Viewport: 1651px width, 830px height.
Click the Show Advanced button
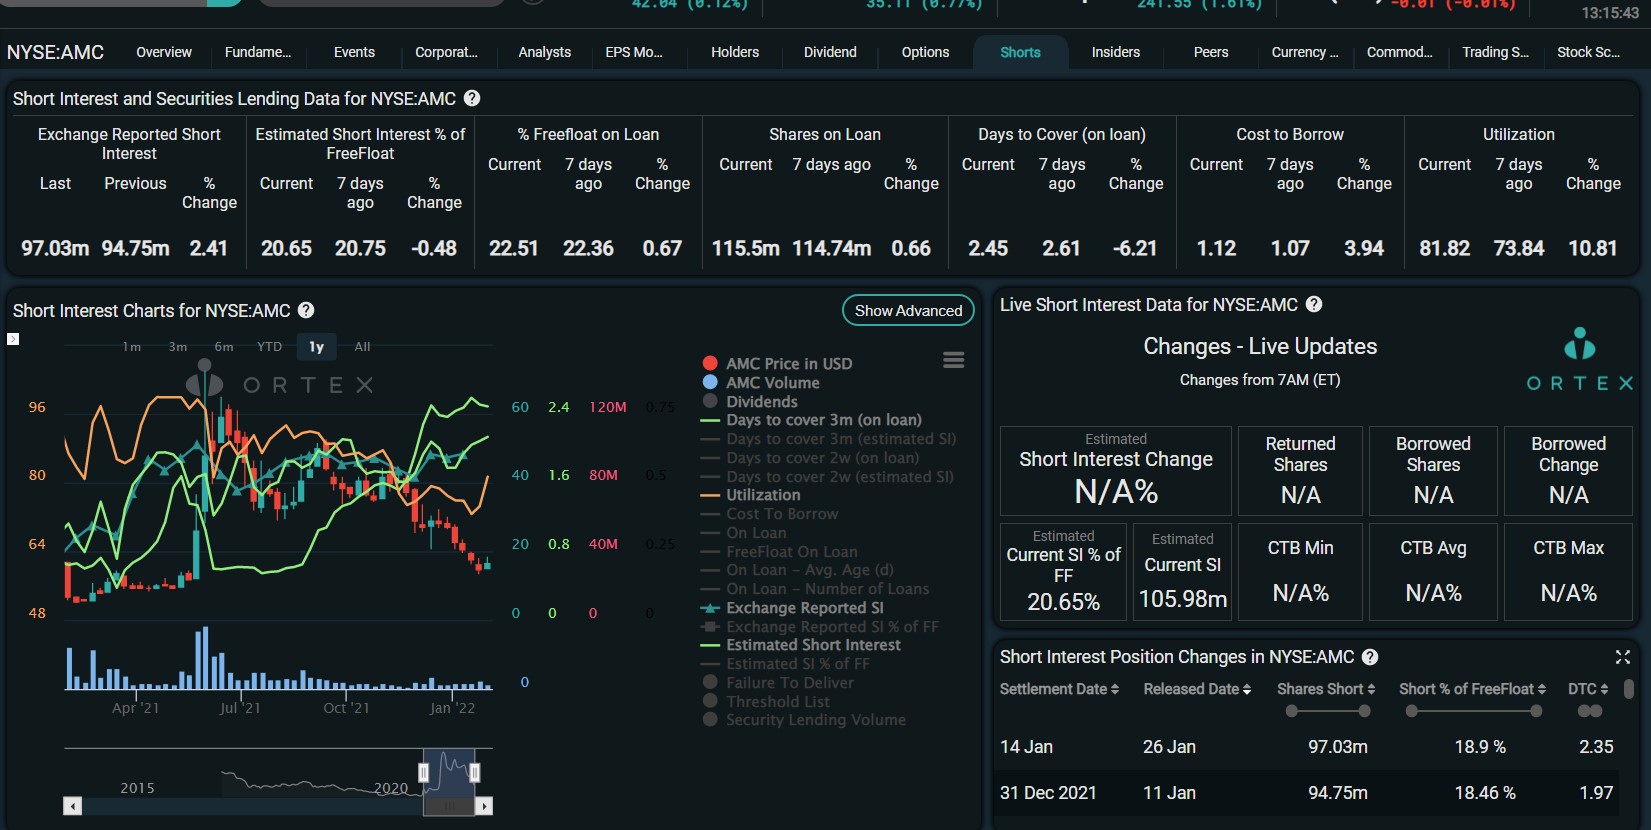coord(908,311)
